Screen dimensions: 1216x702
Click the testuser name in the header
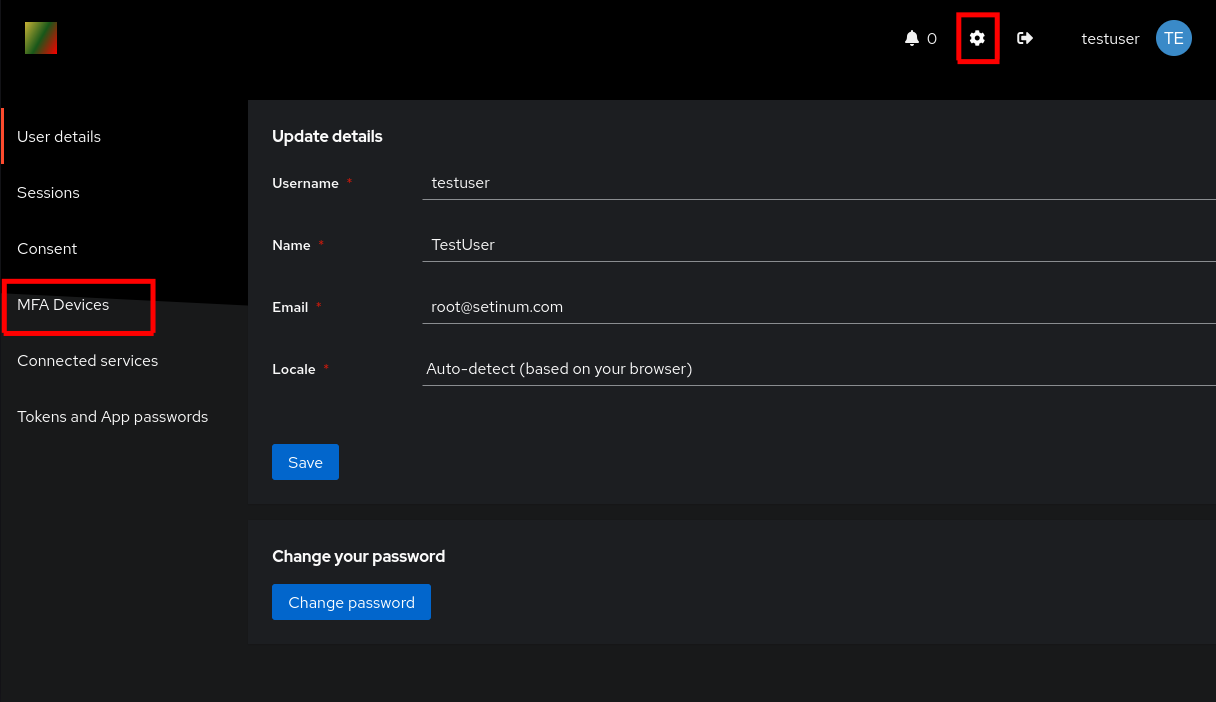[x=1110, y=39]
